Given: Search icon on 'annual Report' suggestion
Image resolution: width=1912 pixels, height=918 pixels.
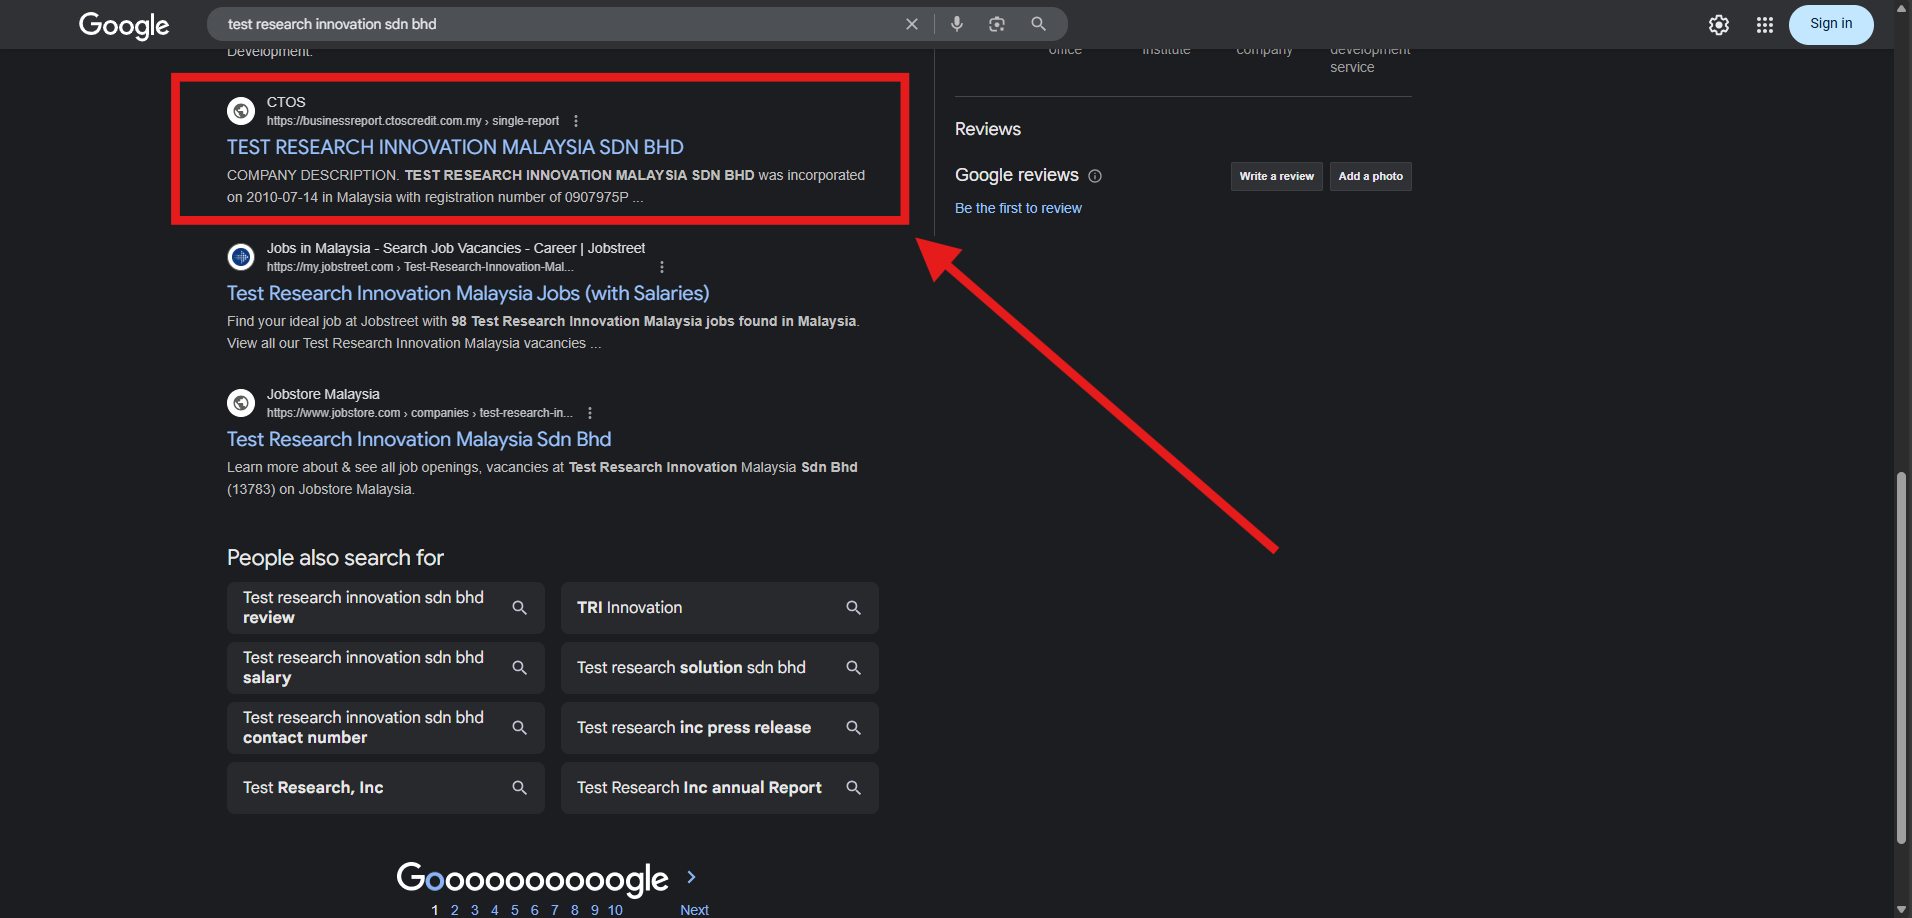Looking at the screenshot, I should (x=854, y=788).
